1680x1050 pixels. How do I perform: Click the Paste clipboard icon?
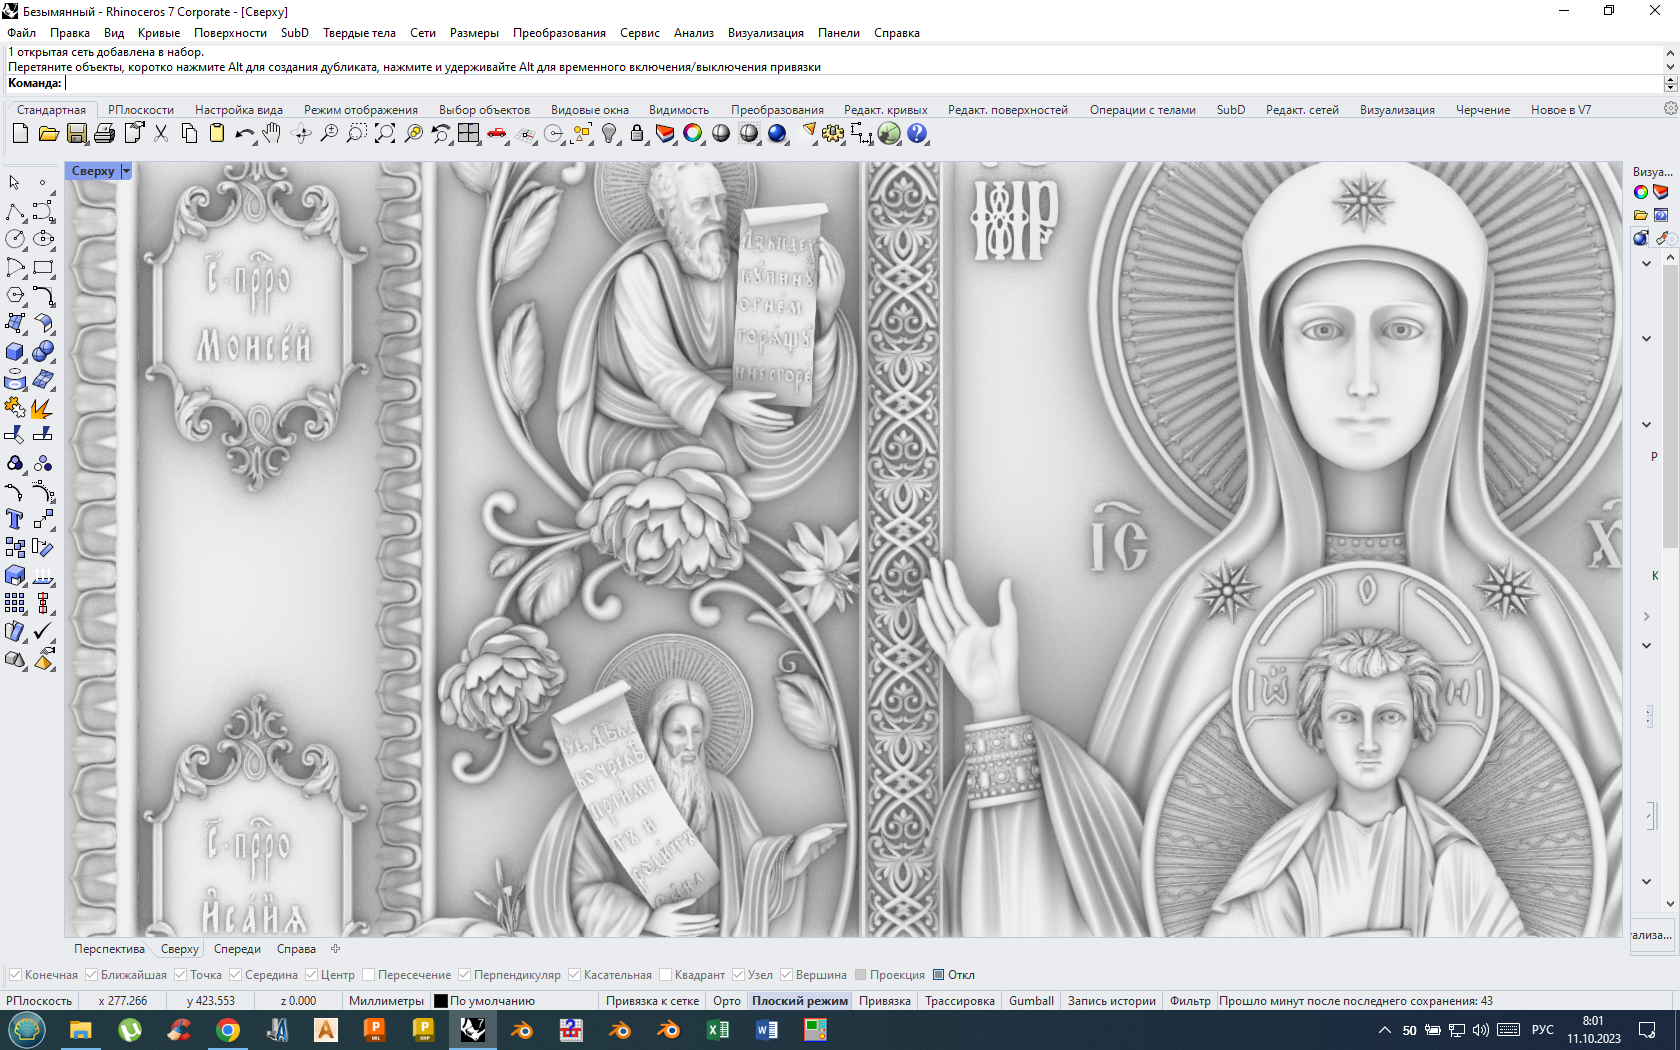[216, 133]
